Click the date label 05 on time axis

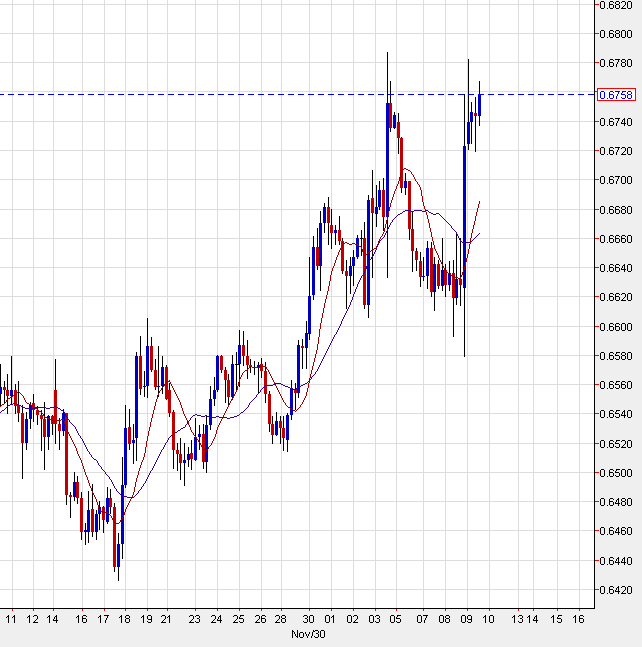[x=395, y=619]
